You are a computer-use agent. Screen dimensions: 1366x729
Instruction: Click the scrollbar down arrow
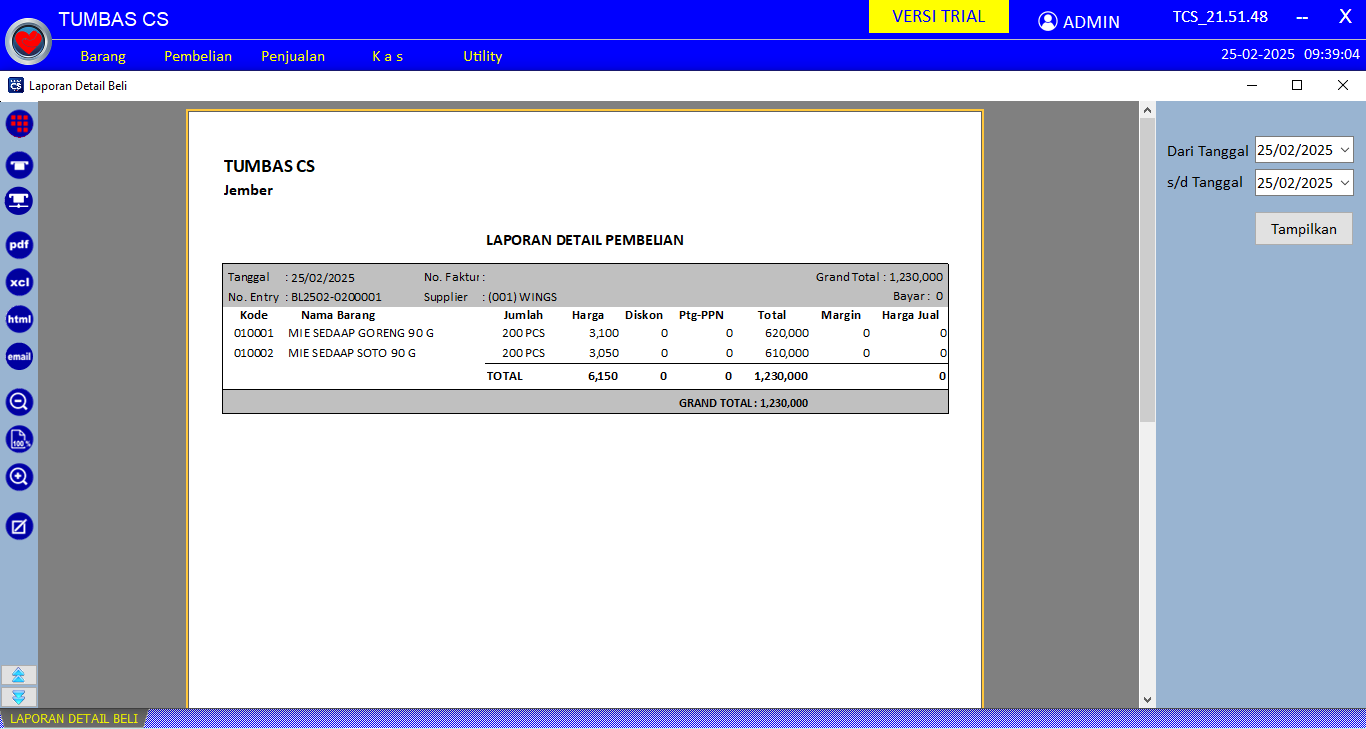coord(1147,700)
